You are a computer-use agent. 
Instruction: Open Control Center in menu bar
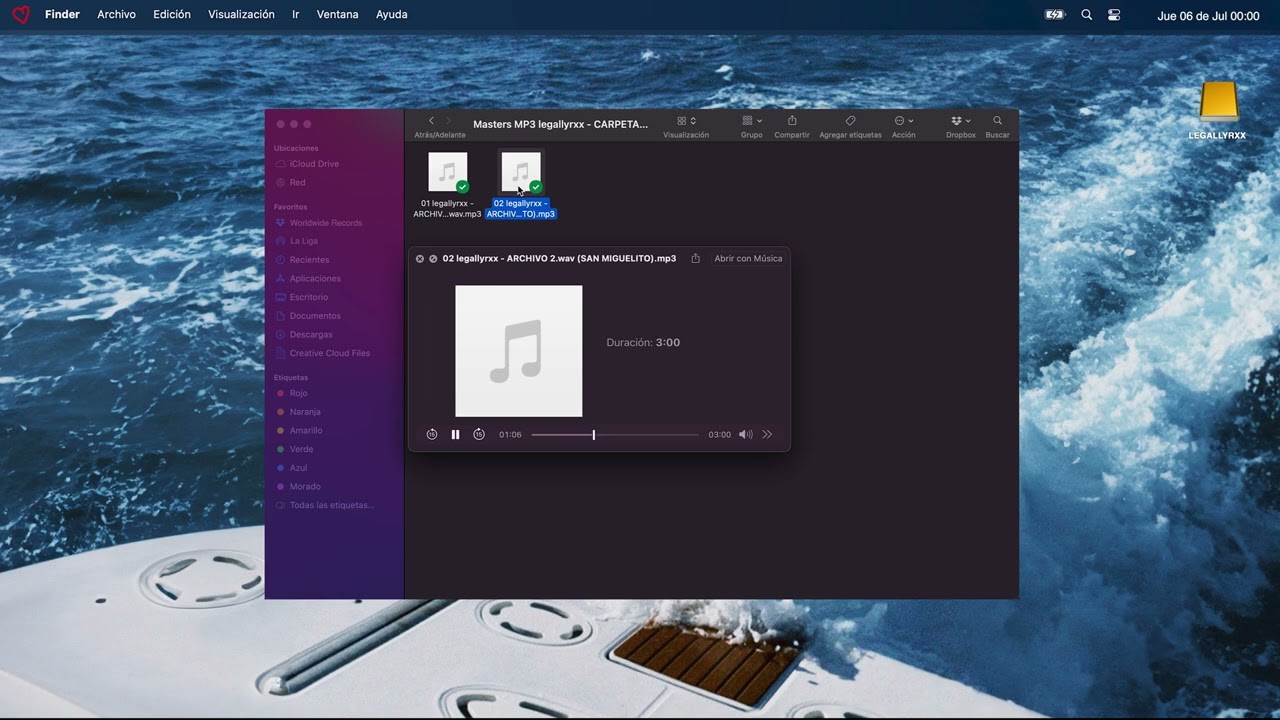click(x=1115, y=15)
